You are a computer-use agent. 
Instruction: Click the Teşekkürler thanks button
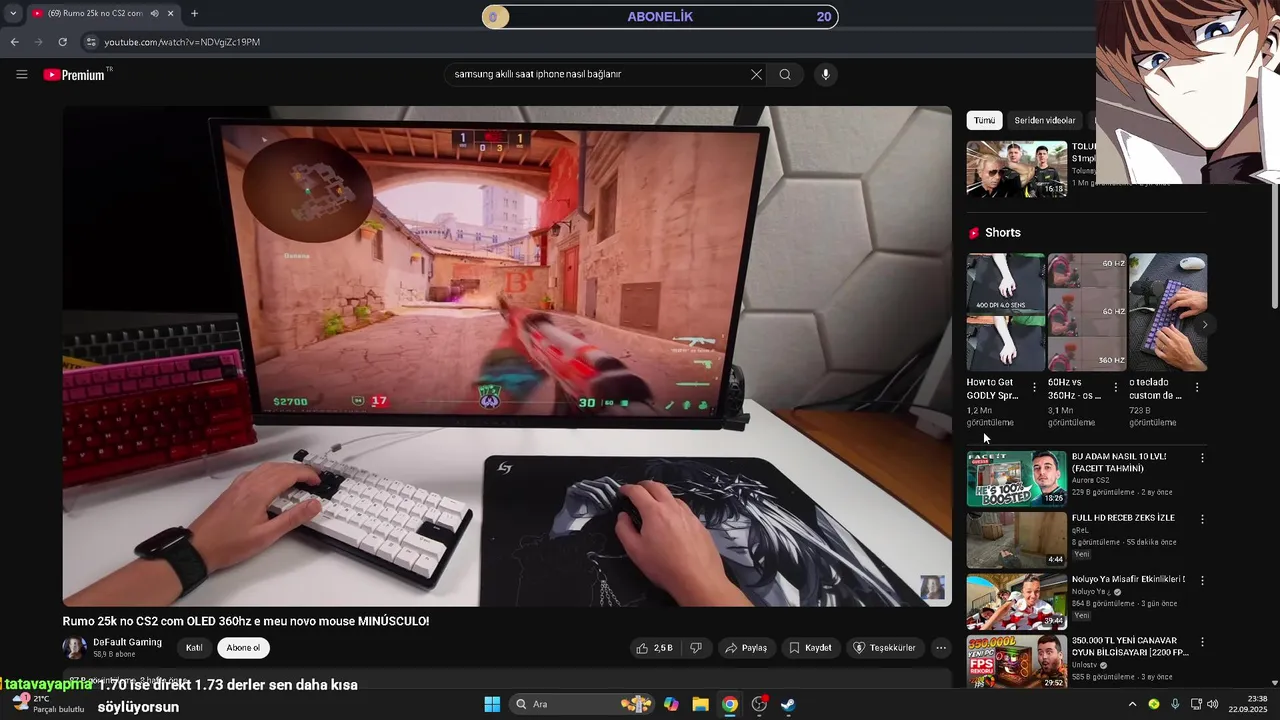click(884, 648)
